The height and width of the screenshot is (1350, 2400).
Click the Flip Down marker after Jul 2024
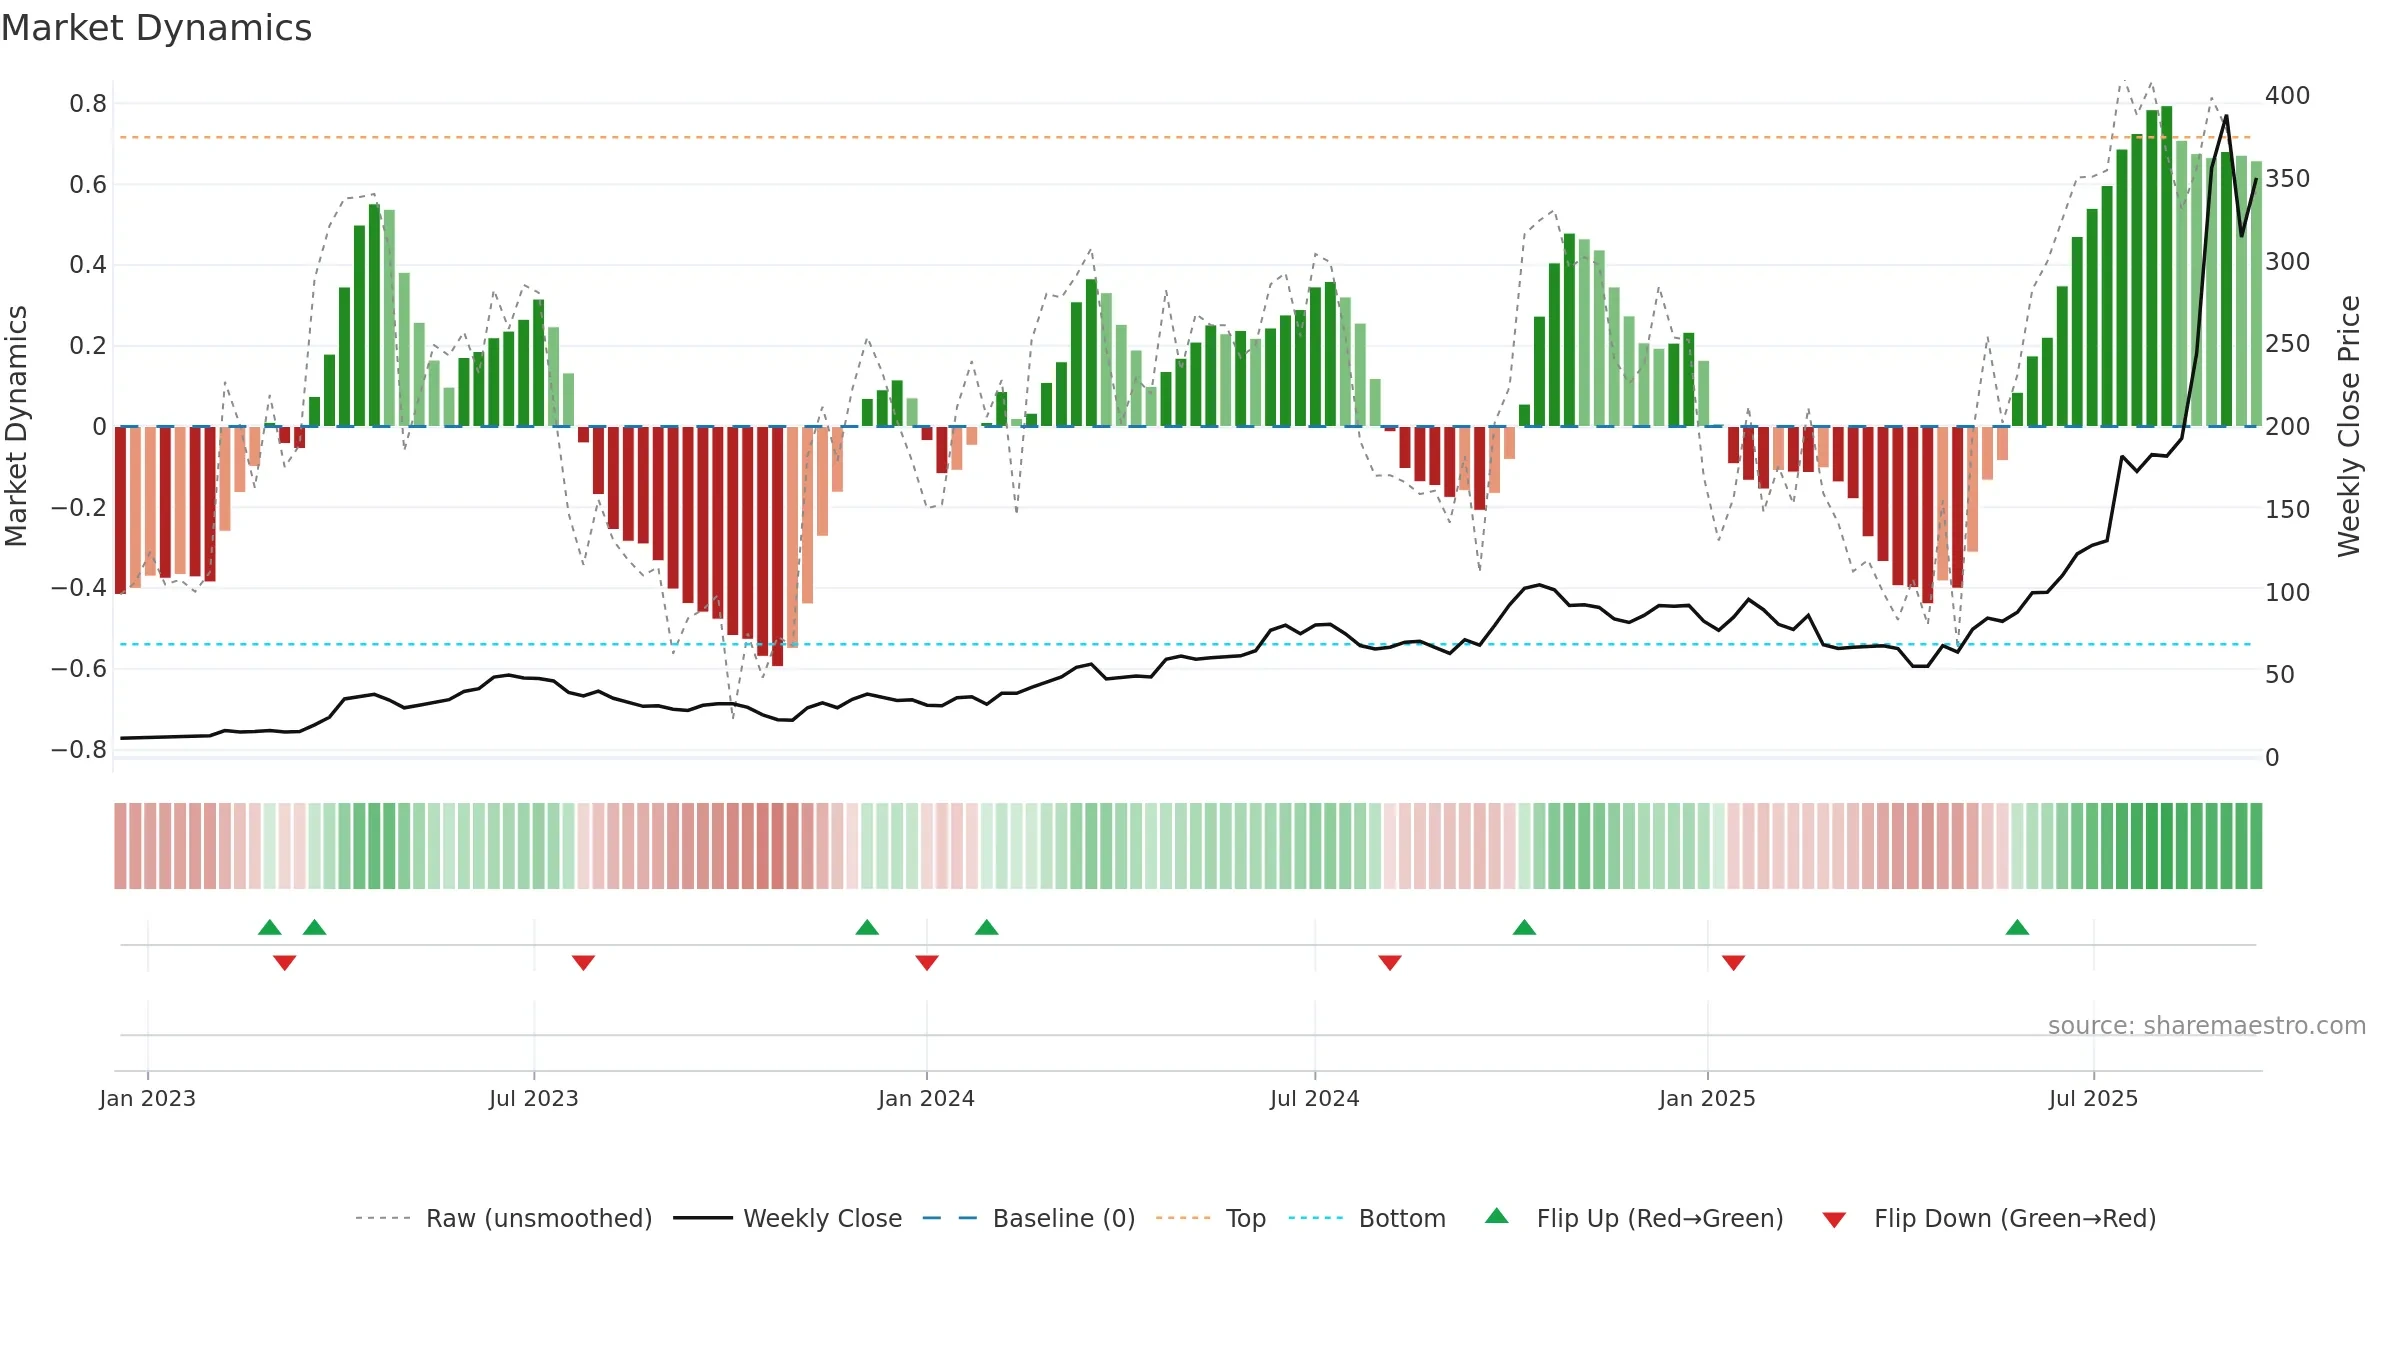[x=1390, y=962]
